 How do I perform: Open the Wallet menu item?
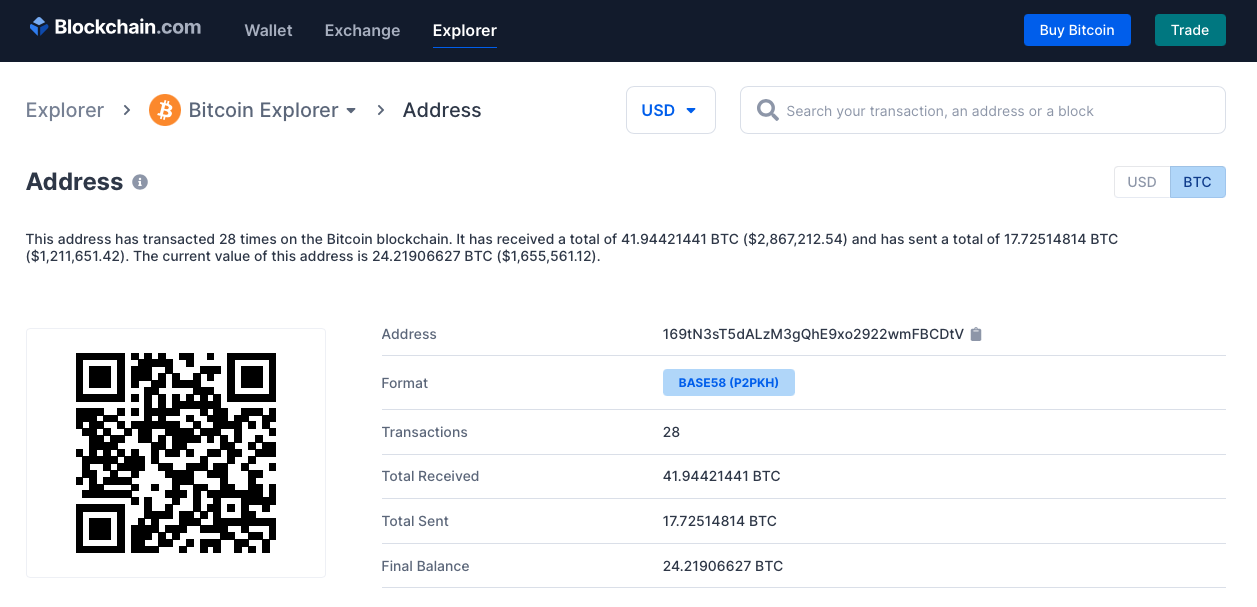coord(268,30)
